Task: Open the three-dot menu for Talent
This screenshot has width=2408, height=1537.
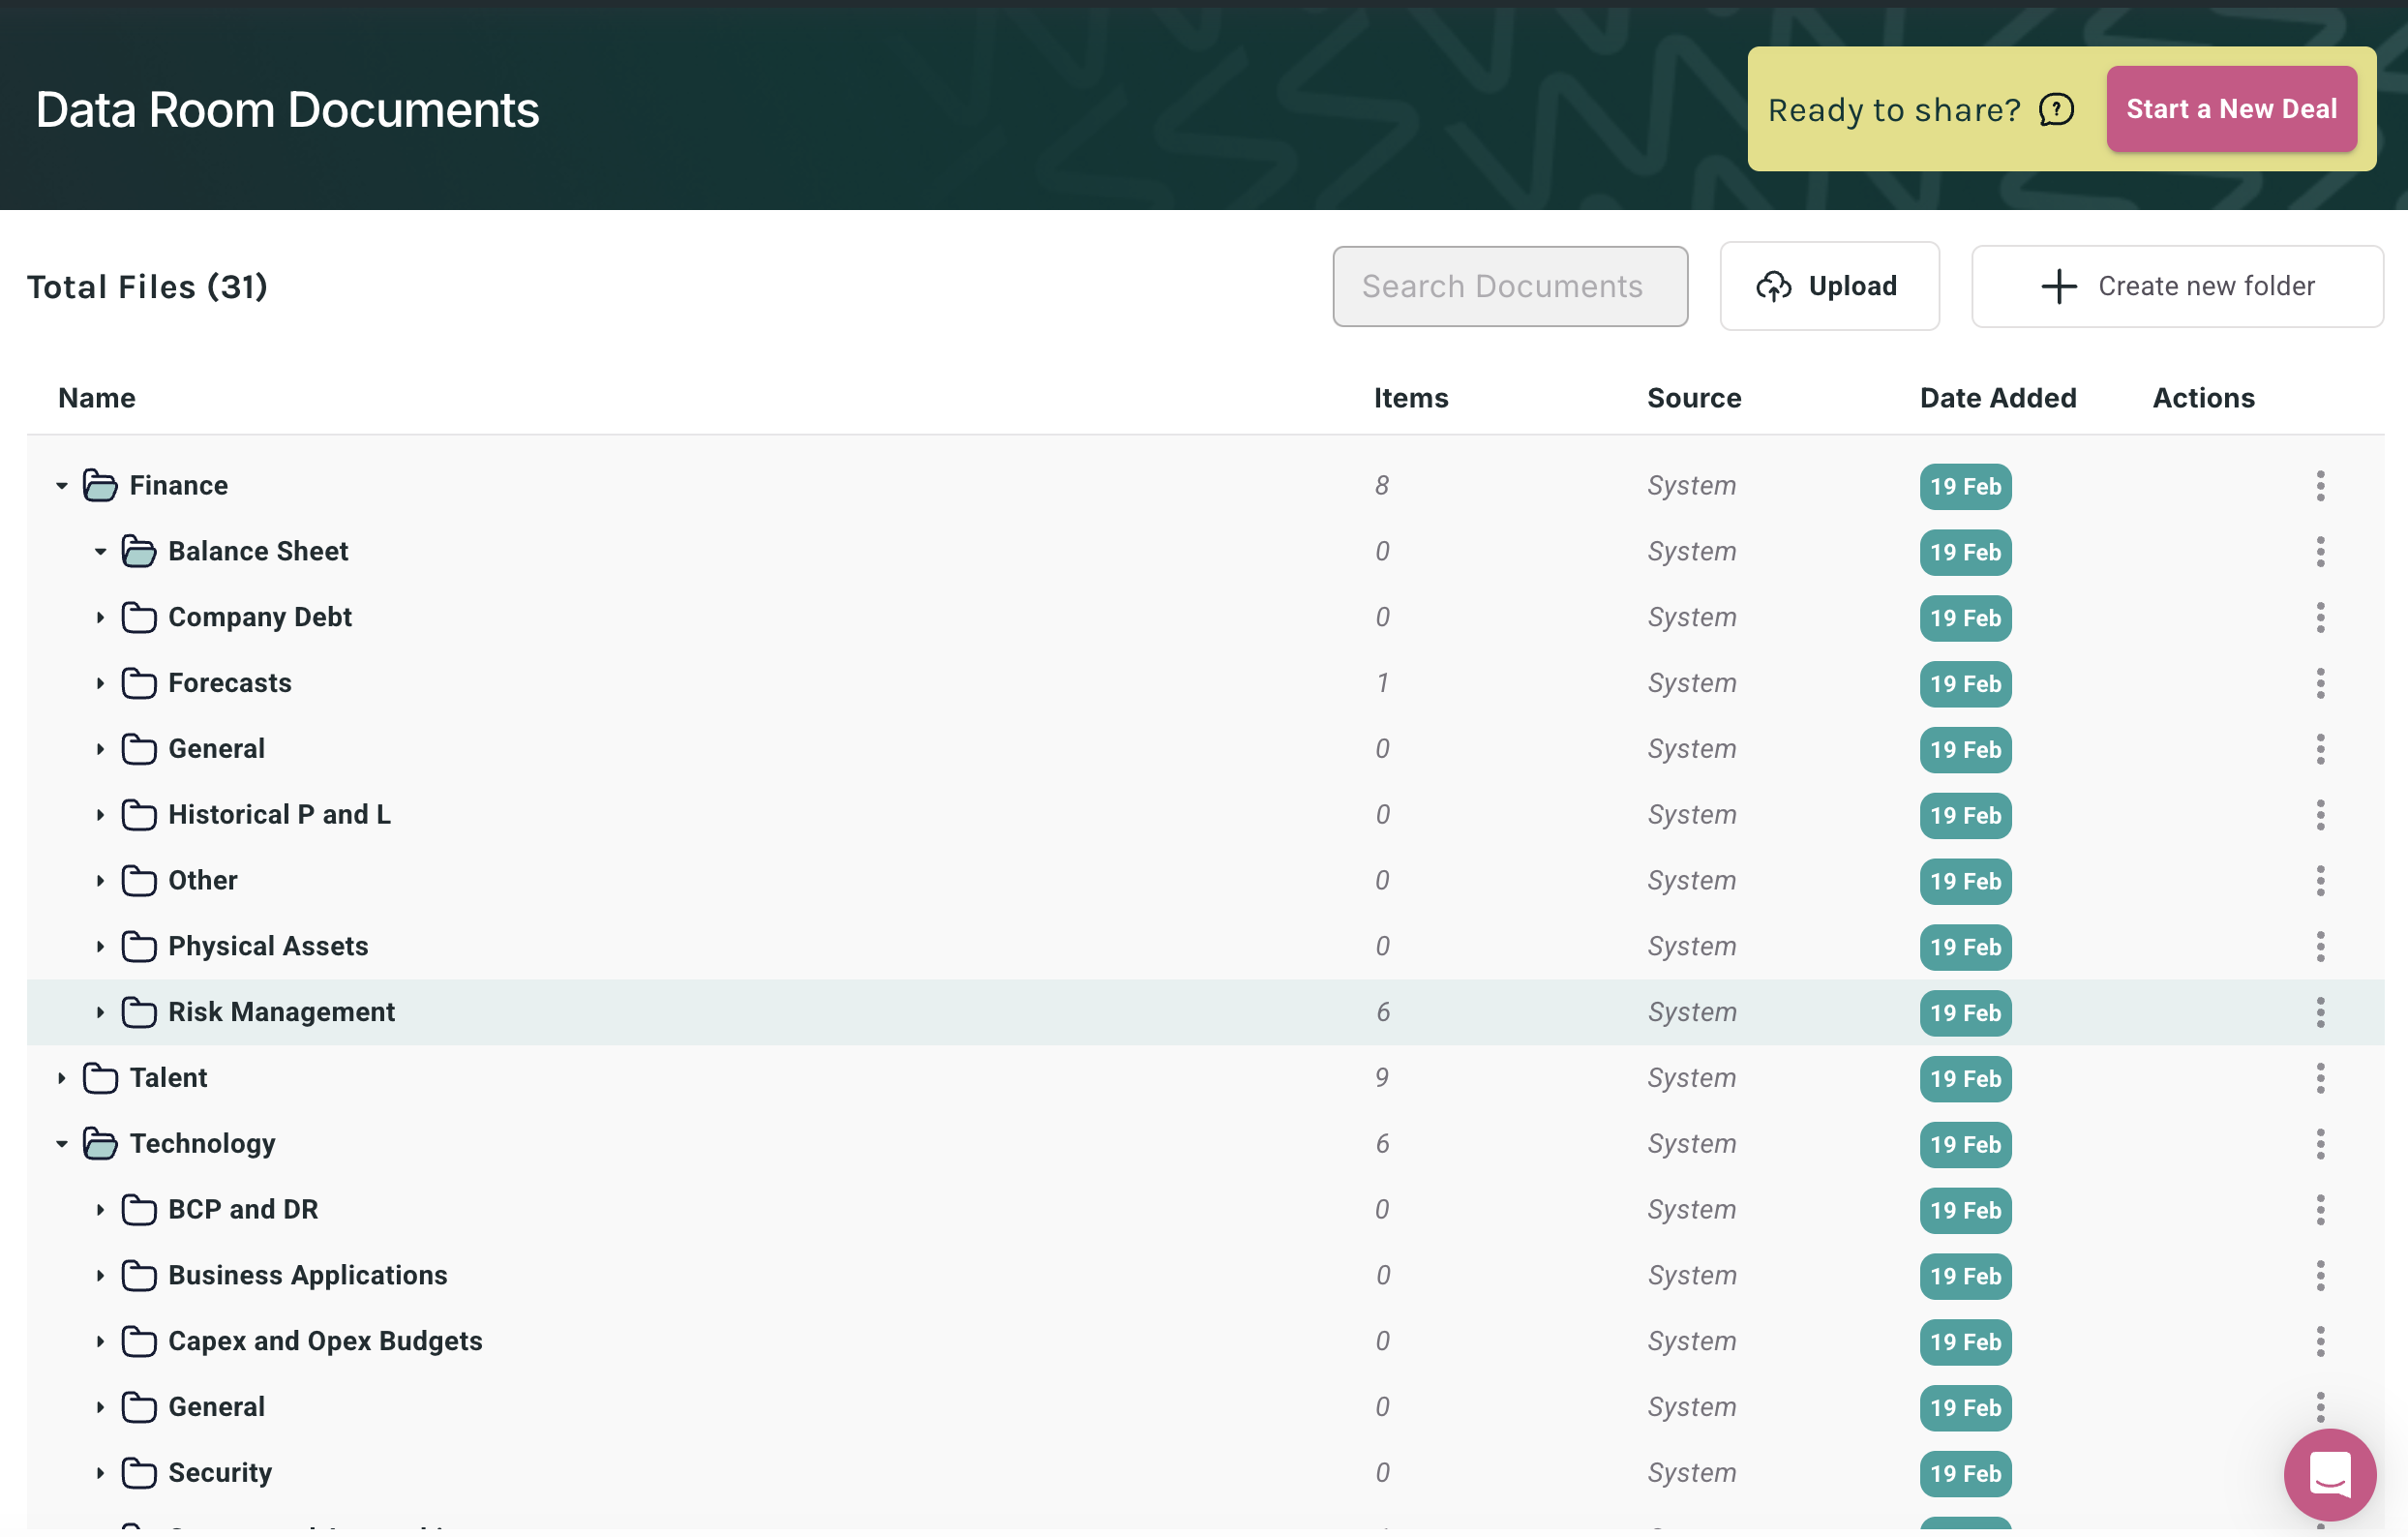Action: (2320, 1078)
